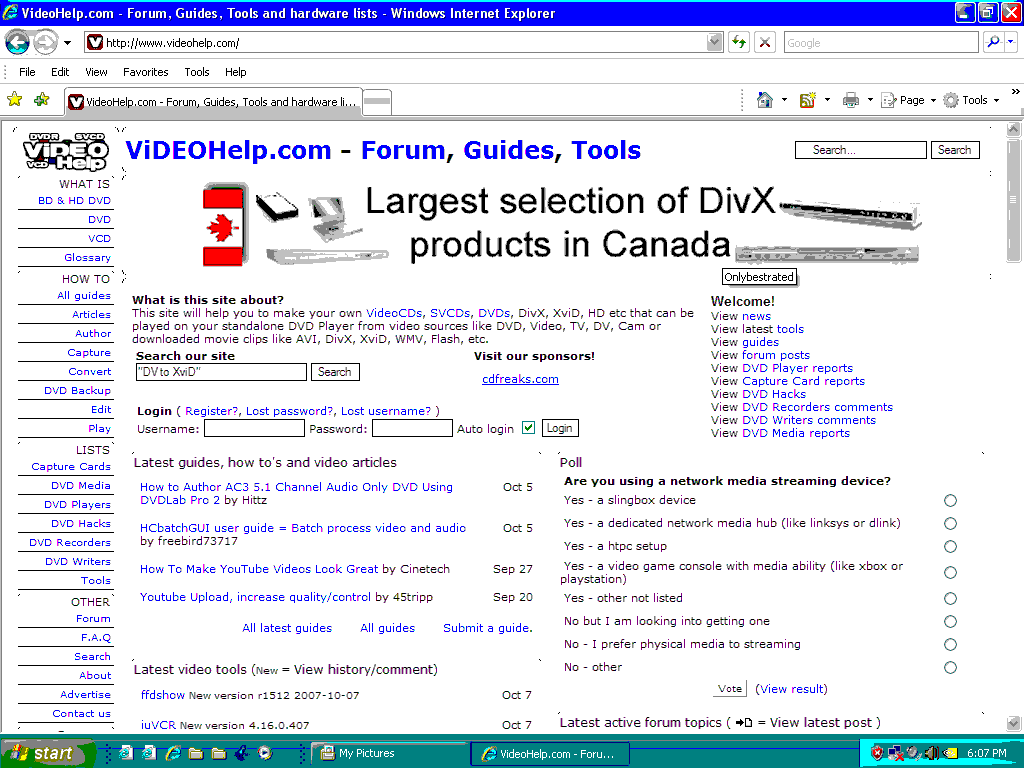Open the '(View result)' poll link
1024x768 pixels.
click(x=792, y=688)
